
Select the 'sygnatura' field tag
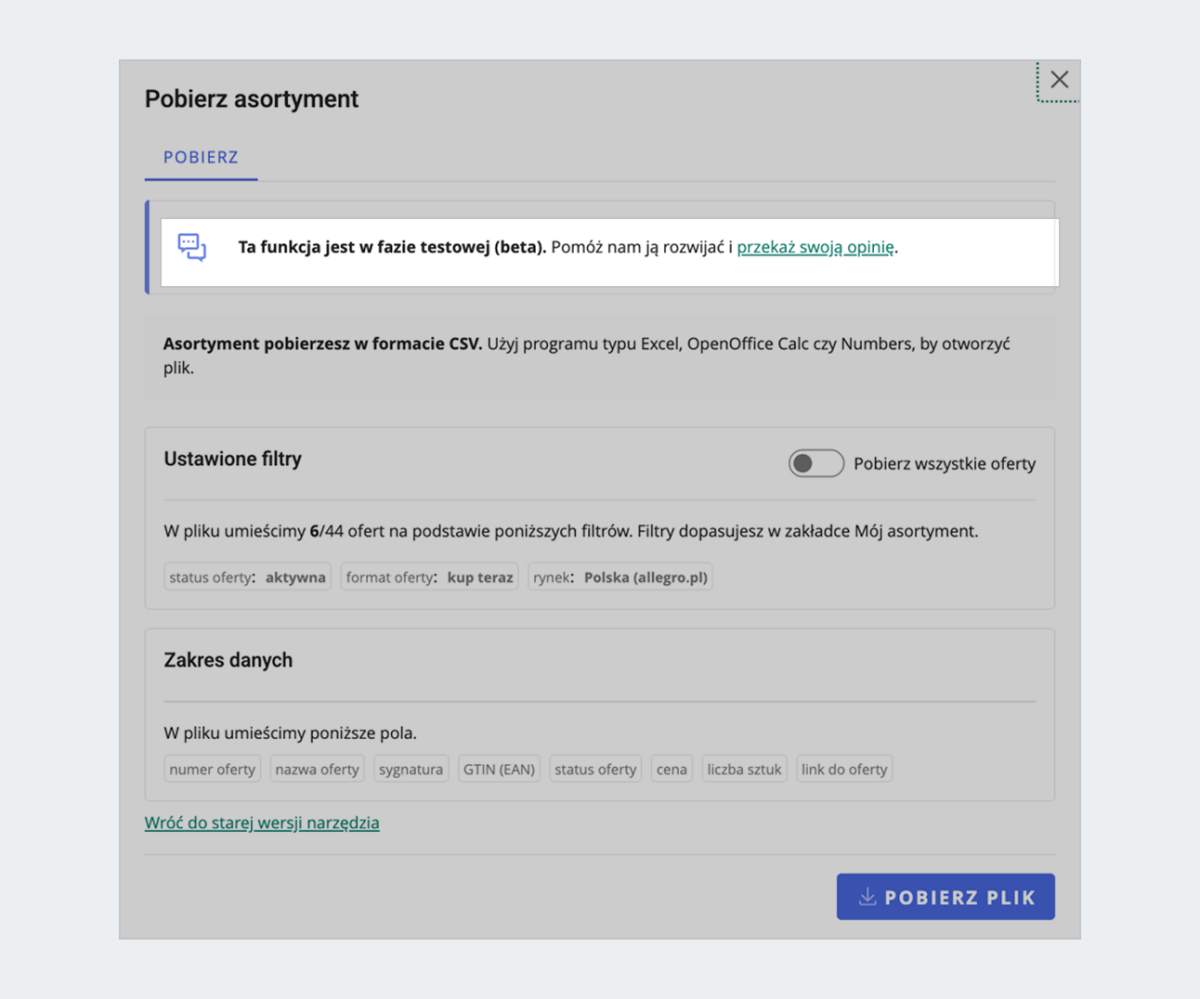tap(411, 769)
